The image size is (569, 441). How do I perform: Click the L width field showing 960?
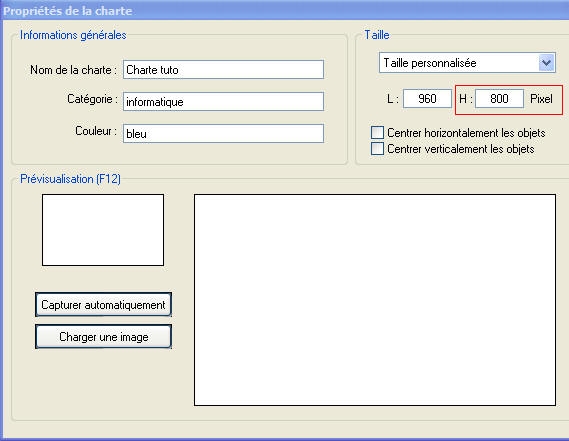point(427,98)
